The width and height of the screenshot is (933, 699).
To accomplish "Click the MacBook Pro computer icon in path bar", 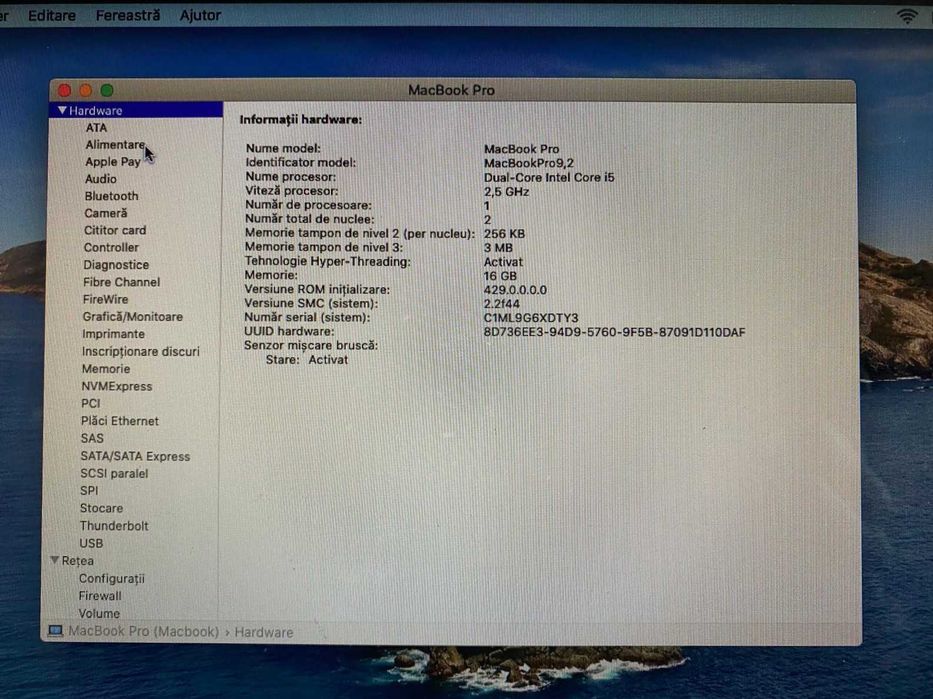I will pyautogui.click(x=55, y=631).
